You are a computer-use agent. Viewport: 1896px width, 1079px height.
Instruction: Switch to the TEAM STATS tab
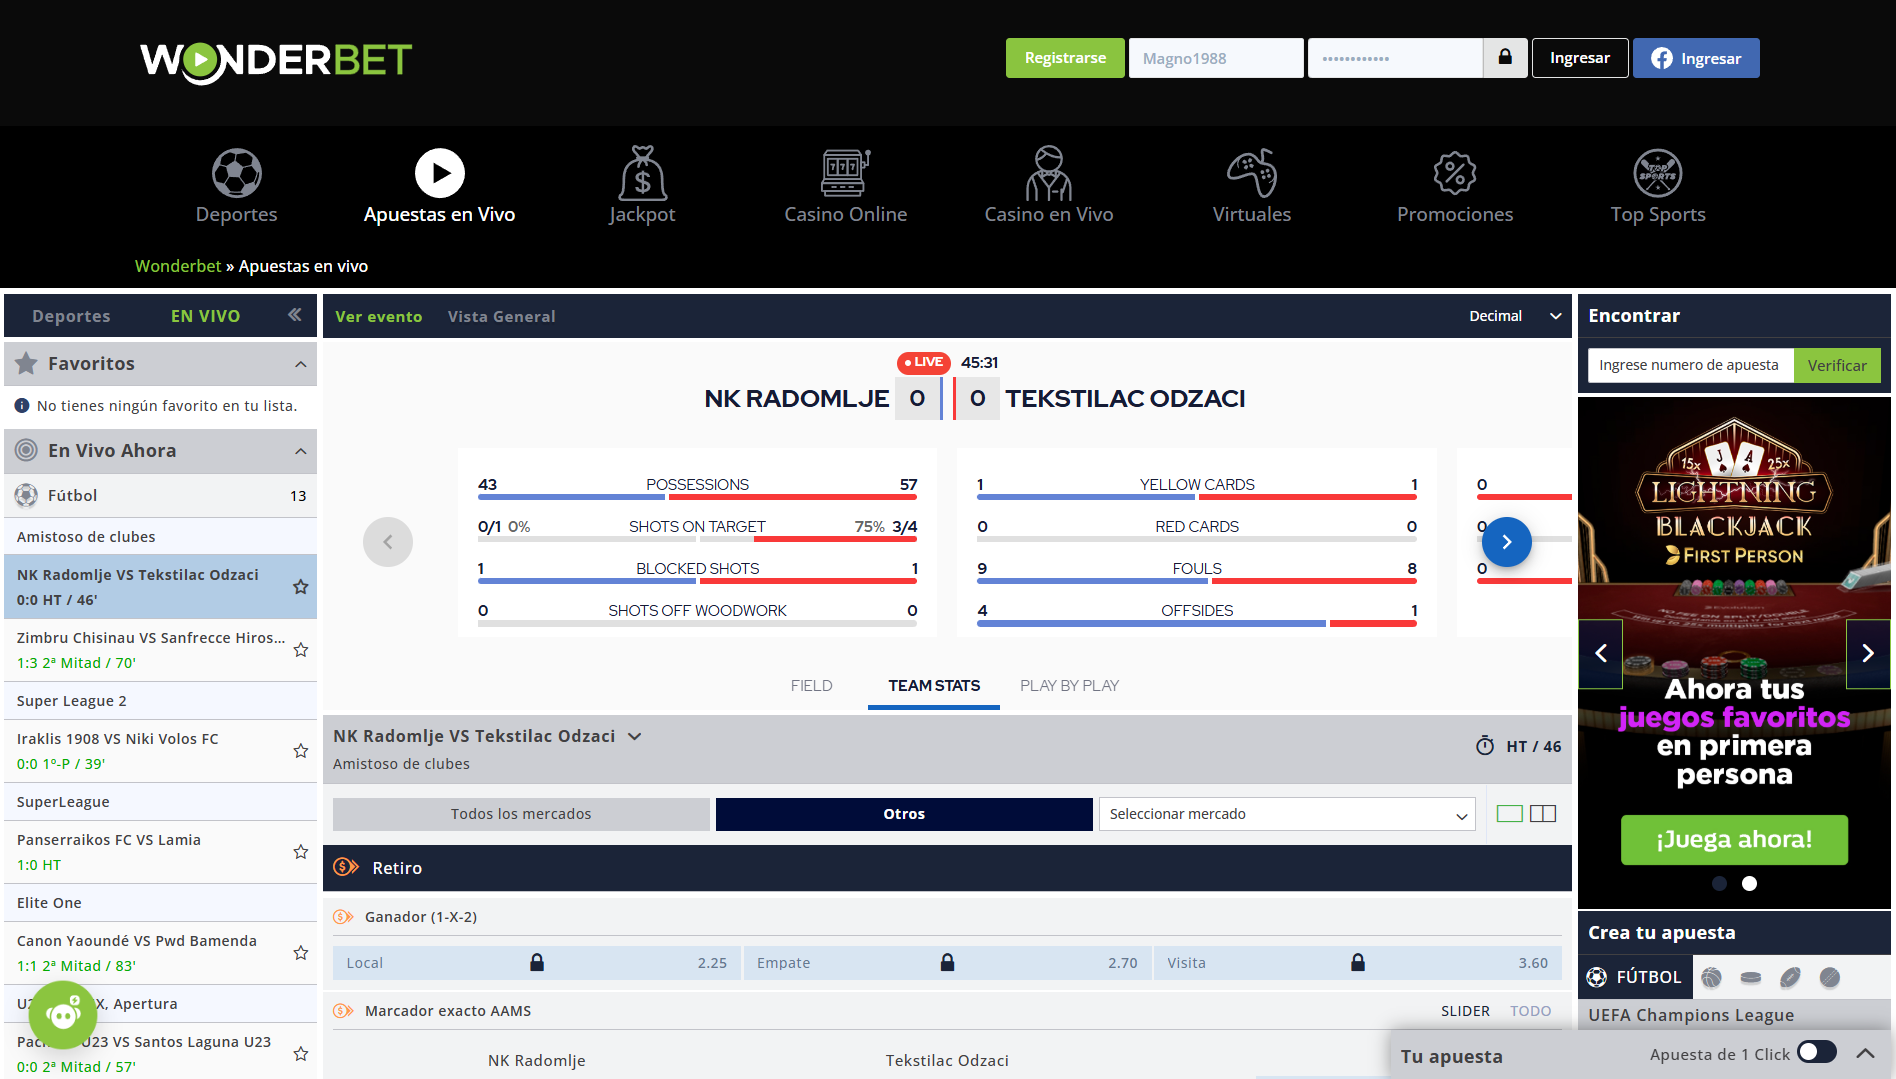point(934,686)
